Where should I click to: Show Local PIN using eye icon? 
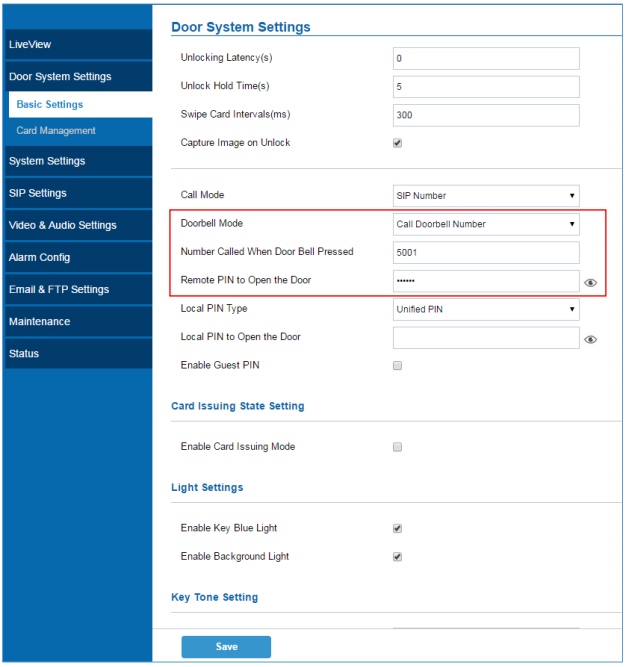point(590,339)
